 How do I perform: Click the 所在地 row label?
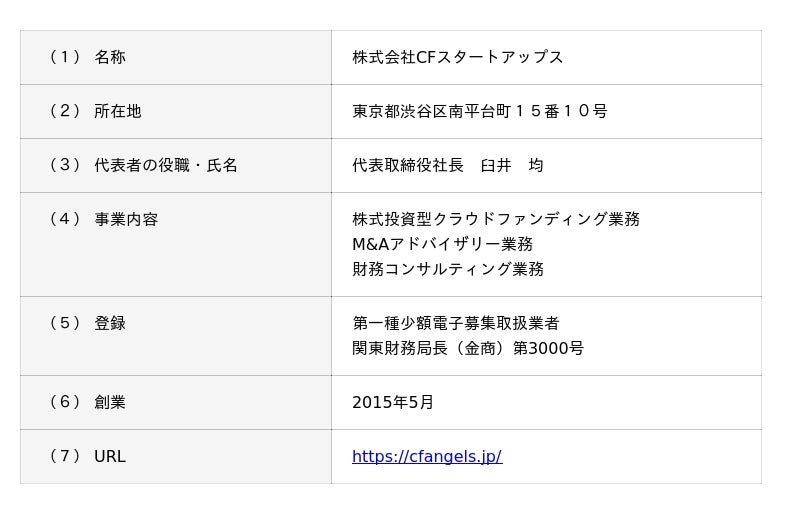pos(117,111)
